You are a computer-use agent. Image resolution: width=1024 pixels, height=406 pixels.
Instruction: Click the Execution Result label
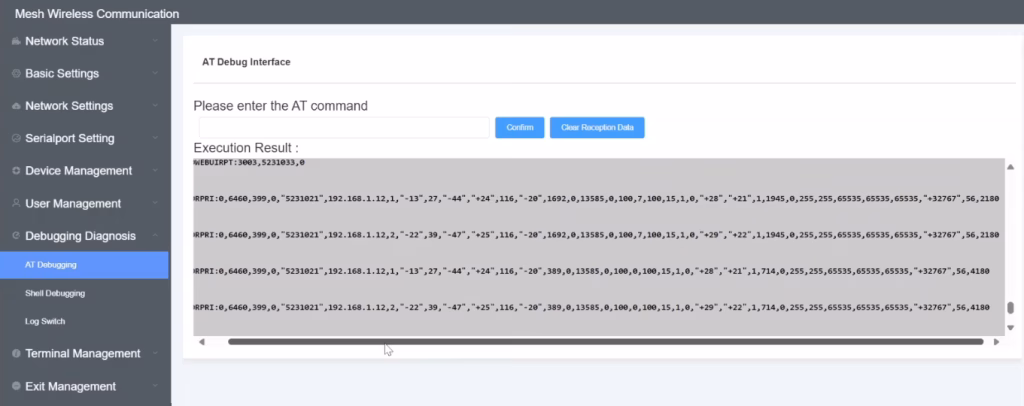[x=246, y=148]
